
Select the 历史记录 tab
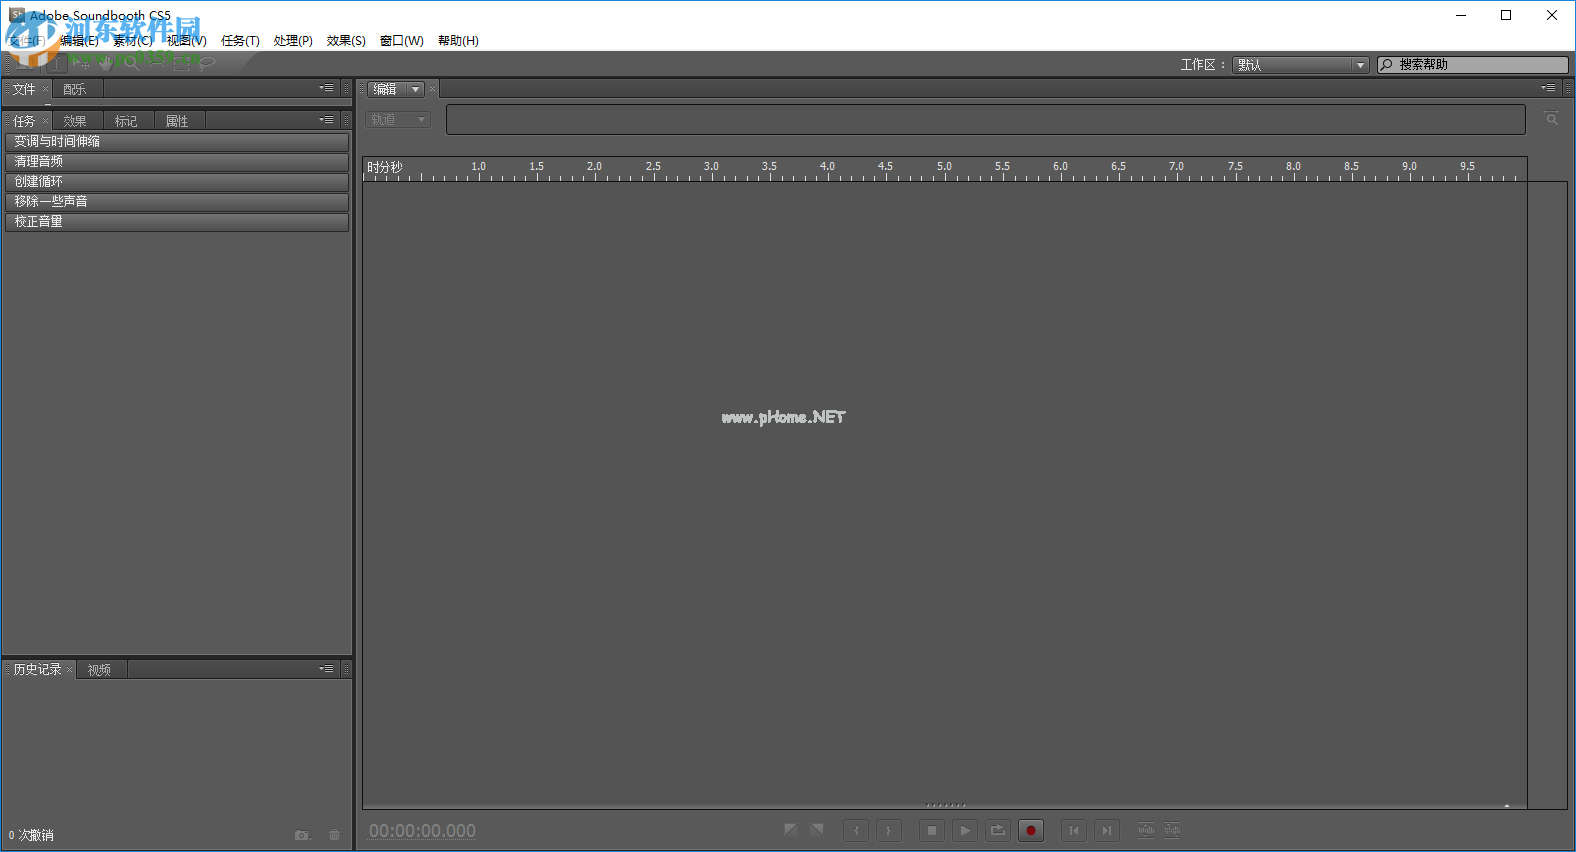38,670
